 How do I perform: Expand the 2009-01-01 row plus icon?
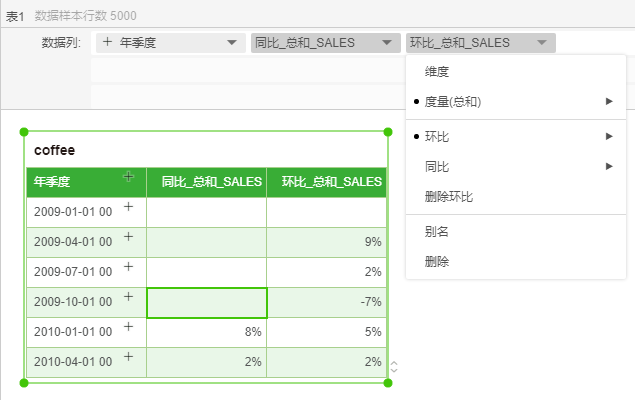pos(128,207)
